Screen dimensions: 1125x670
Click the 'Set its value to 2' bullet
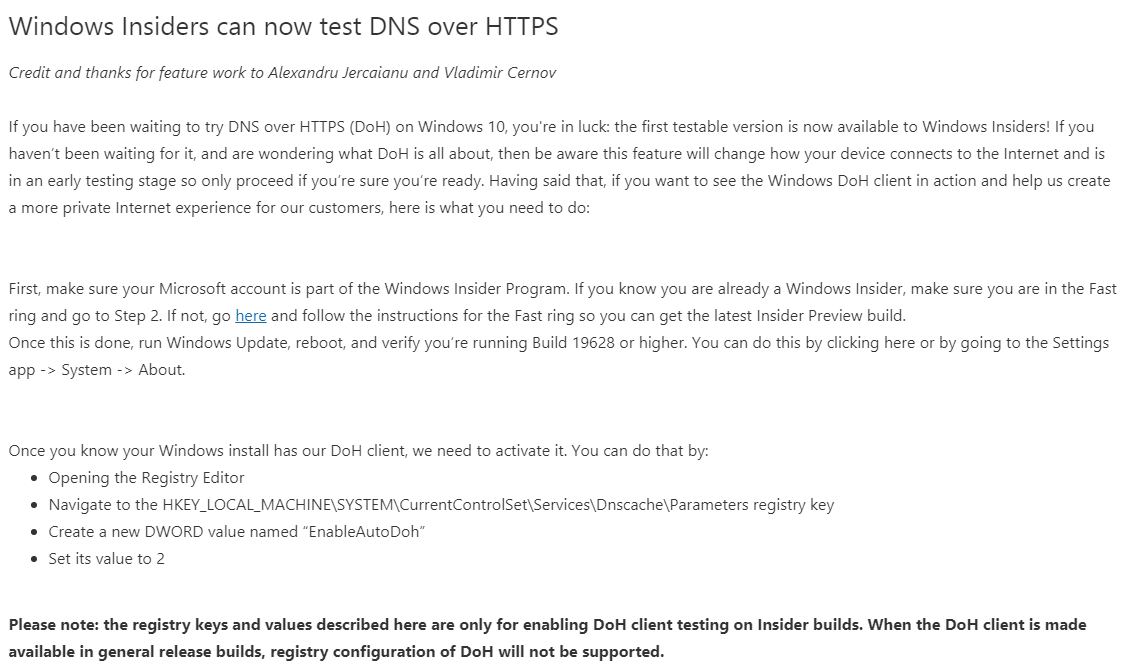[106, 559]
